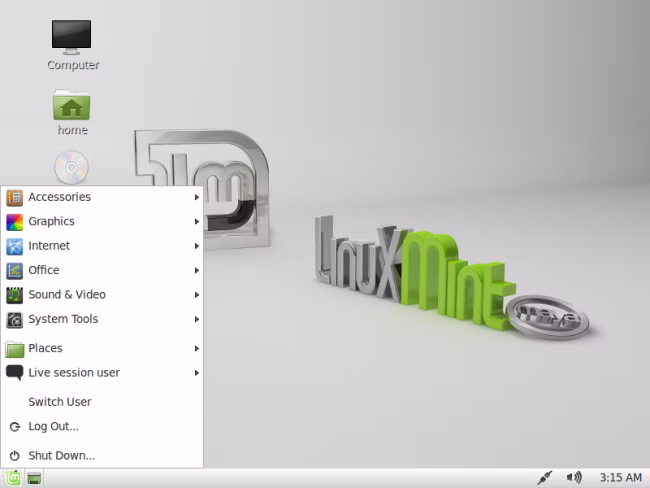Image resolution: width=650 pixels, height=488 pixels.
Task: Expand the Accessories submenu arrow
Action: pyautogui.click(x=197, y=197)
